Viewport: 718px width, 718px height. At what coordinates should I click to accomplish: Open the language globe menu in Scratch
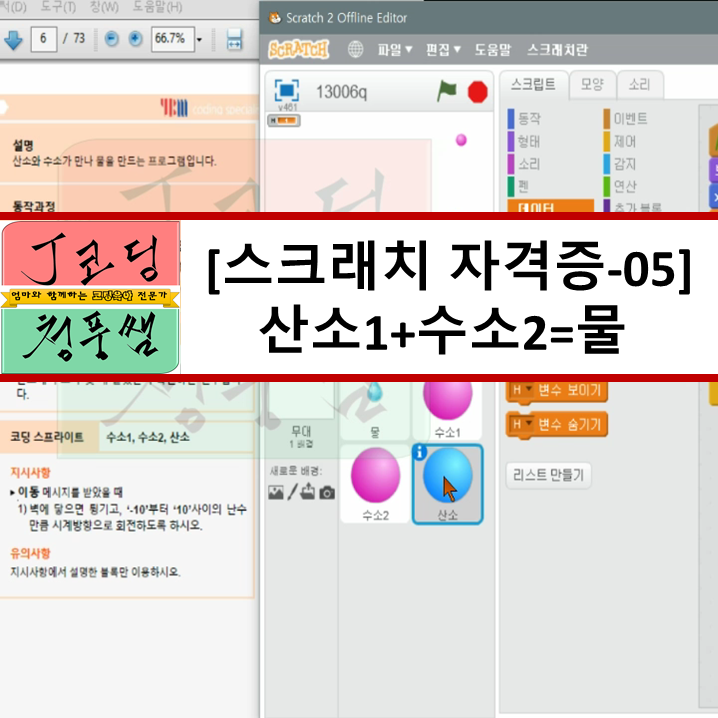355,49
